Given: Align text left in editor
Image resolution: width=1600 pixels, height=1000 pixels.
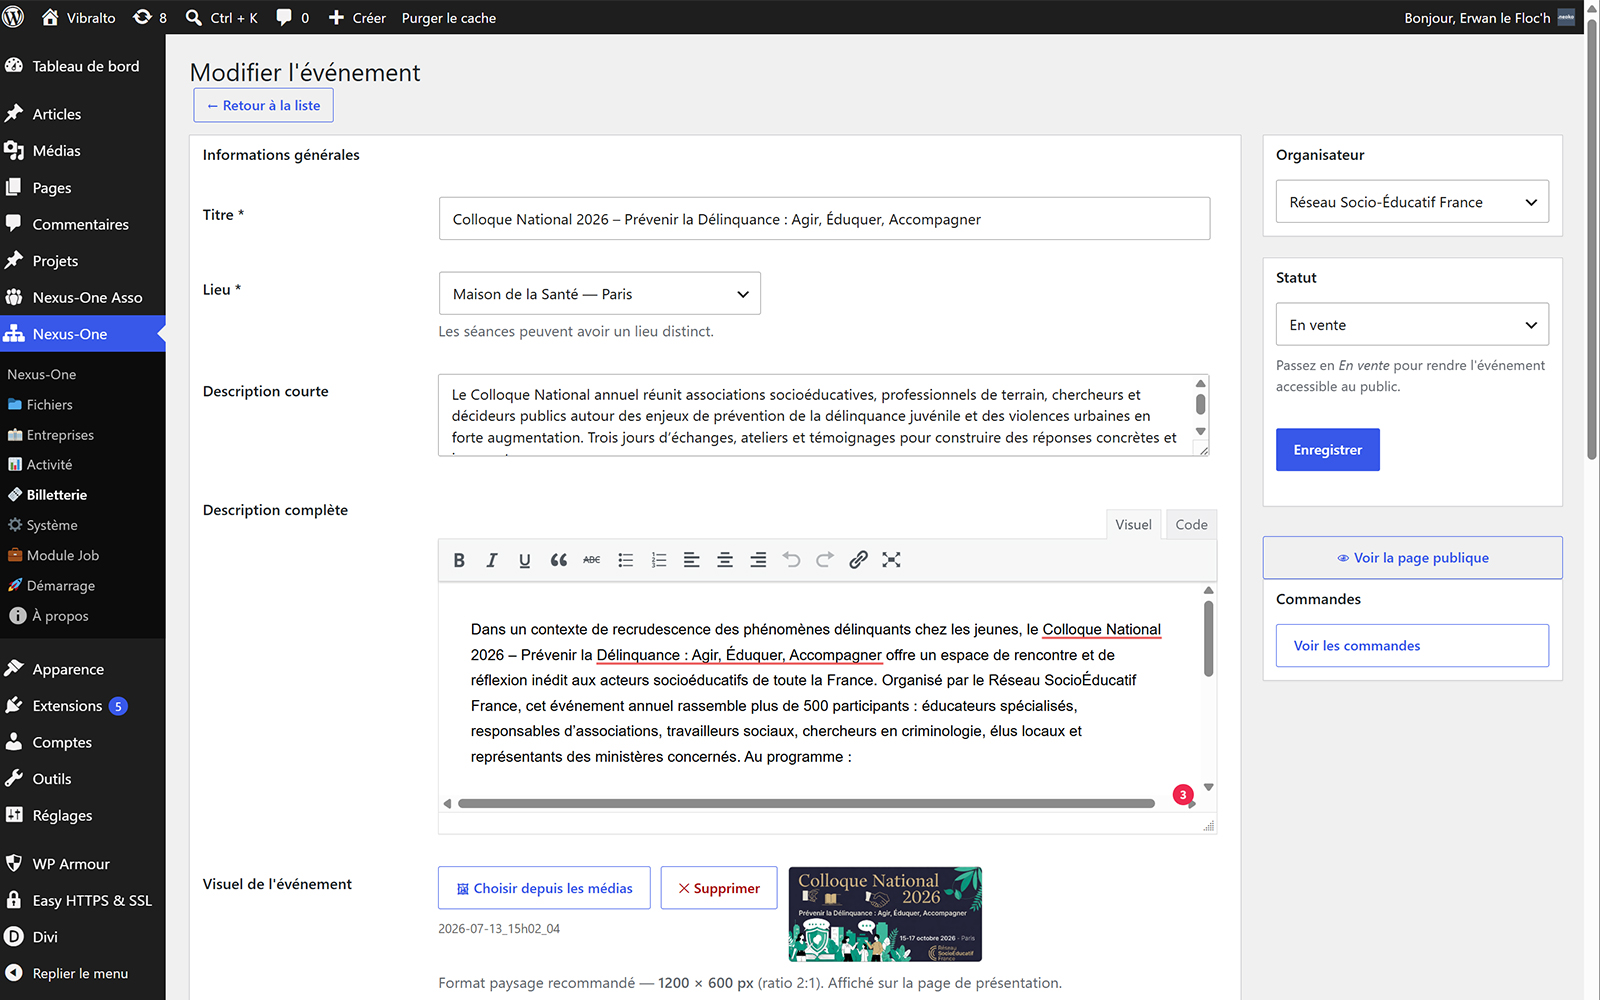Looking at the screenshot, I should 692,560.
